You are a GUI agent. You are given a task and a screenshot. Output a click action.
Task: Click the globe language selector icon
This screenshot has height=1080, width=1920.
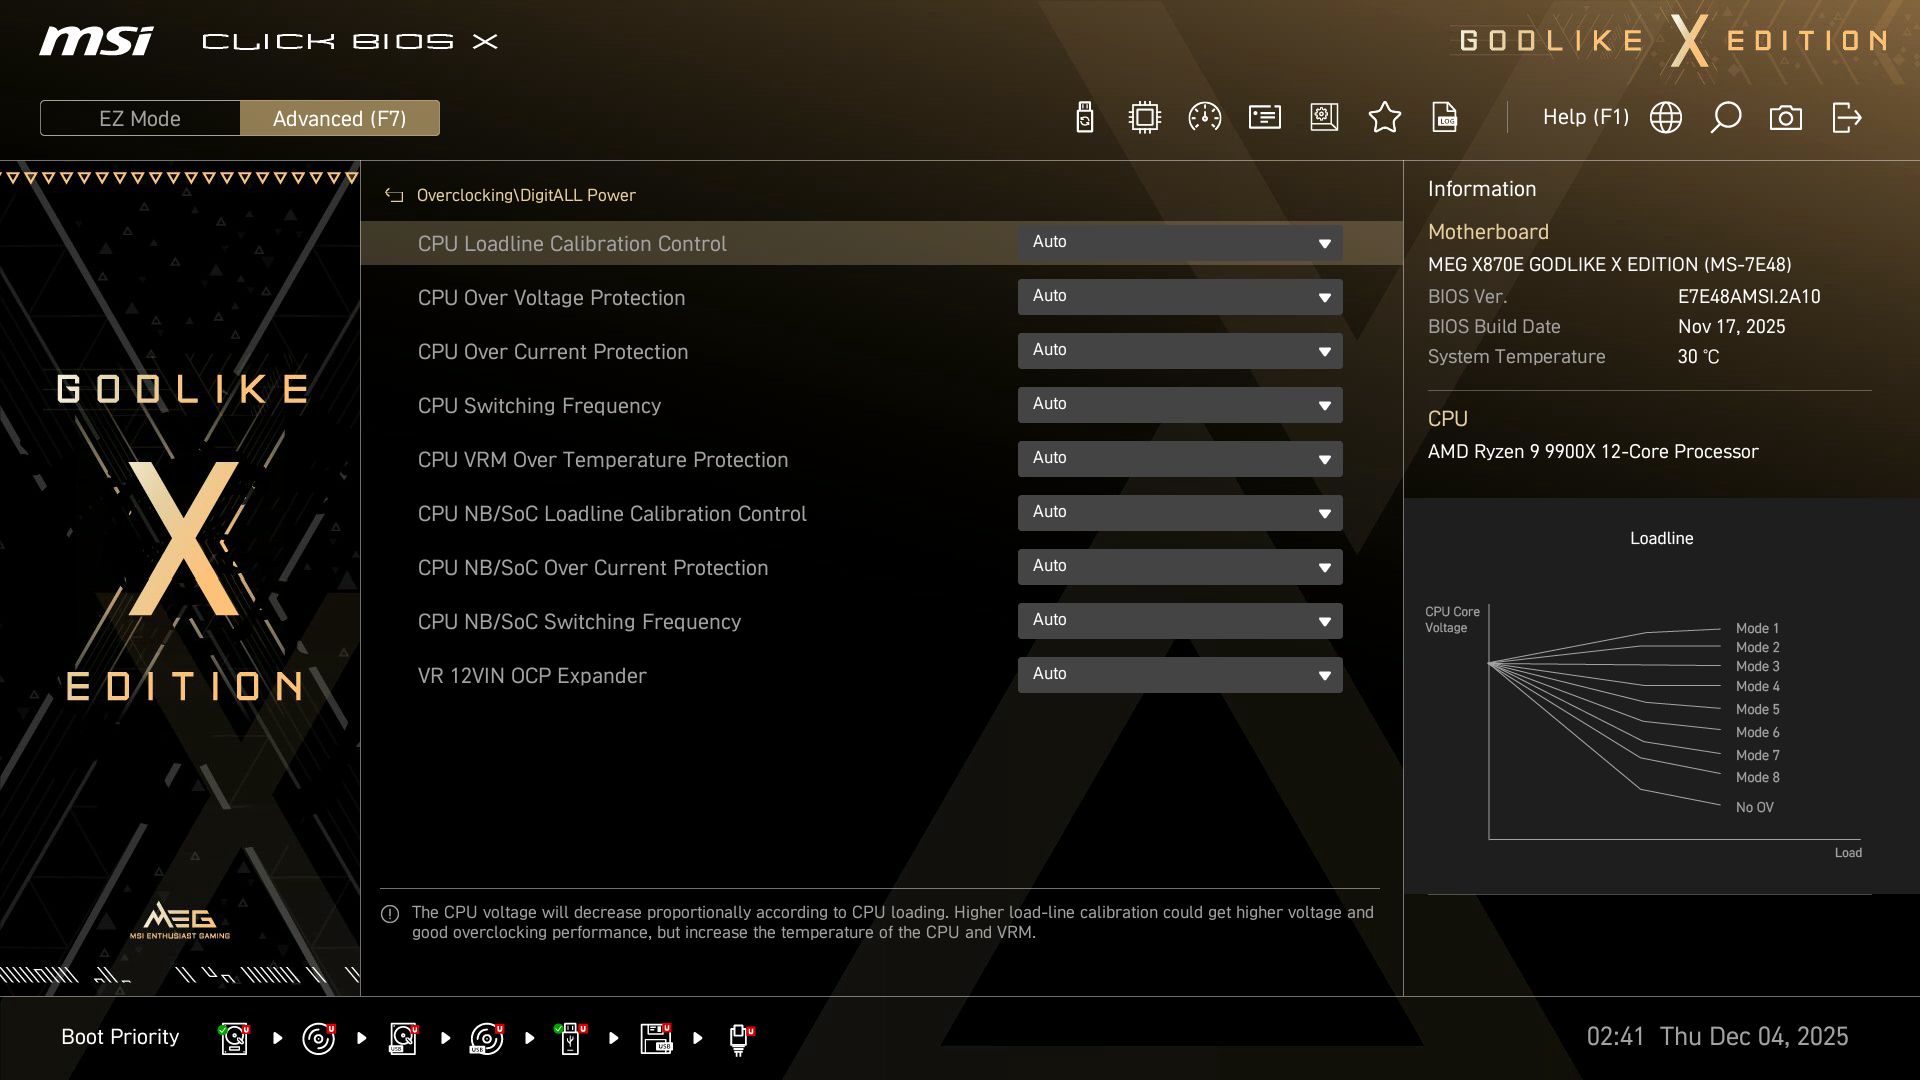coord(1665,117)
